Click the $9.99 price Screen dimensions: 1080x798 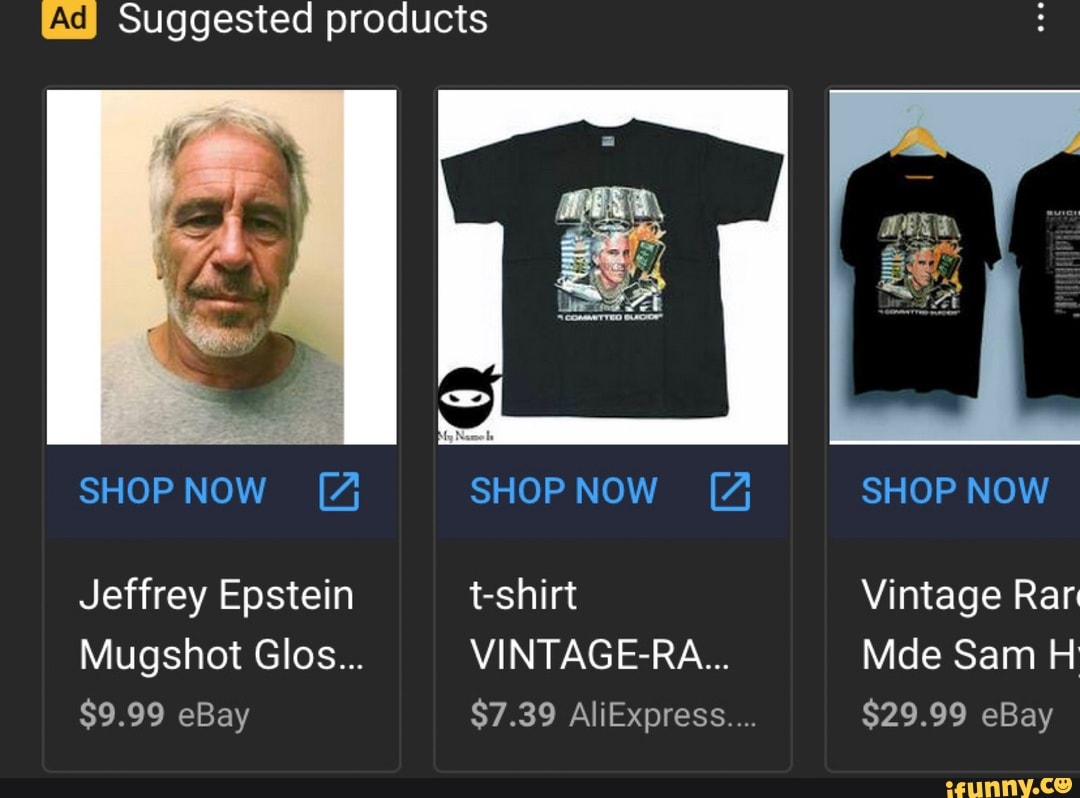coord(122,715)
